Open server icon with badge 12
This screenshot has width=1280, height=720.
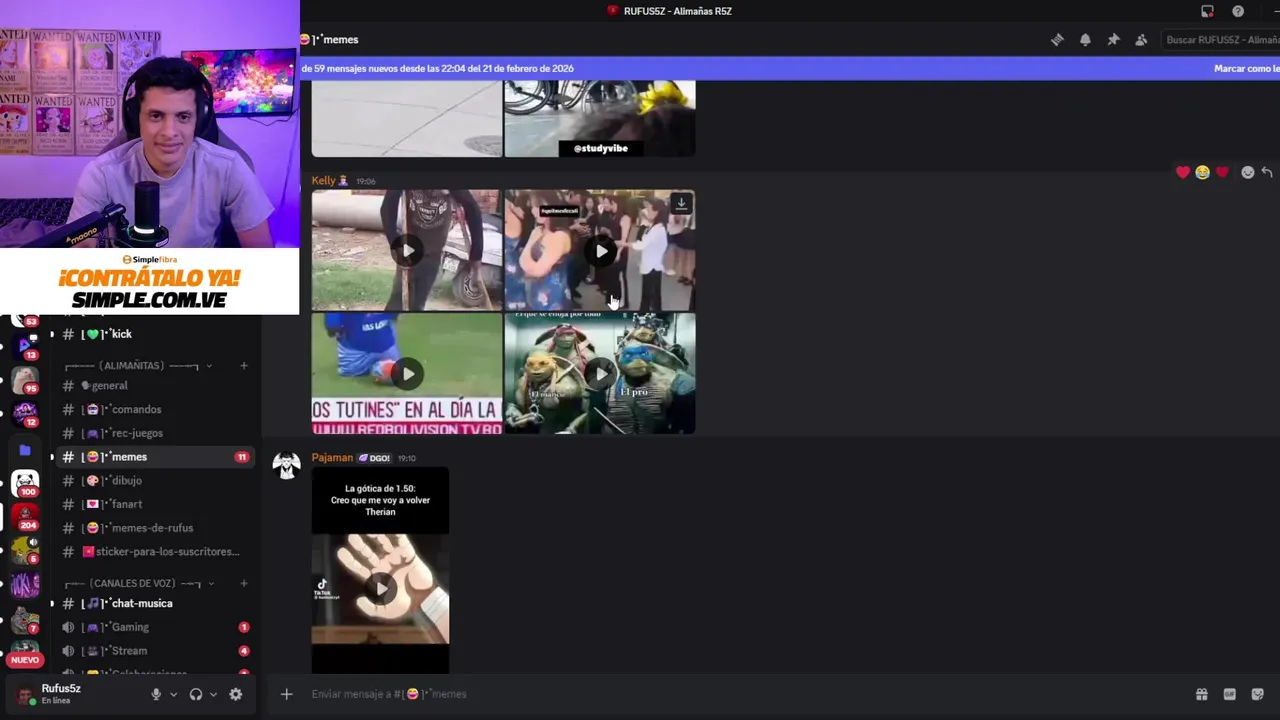click(25, 414)
